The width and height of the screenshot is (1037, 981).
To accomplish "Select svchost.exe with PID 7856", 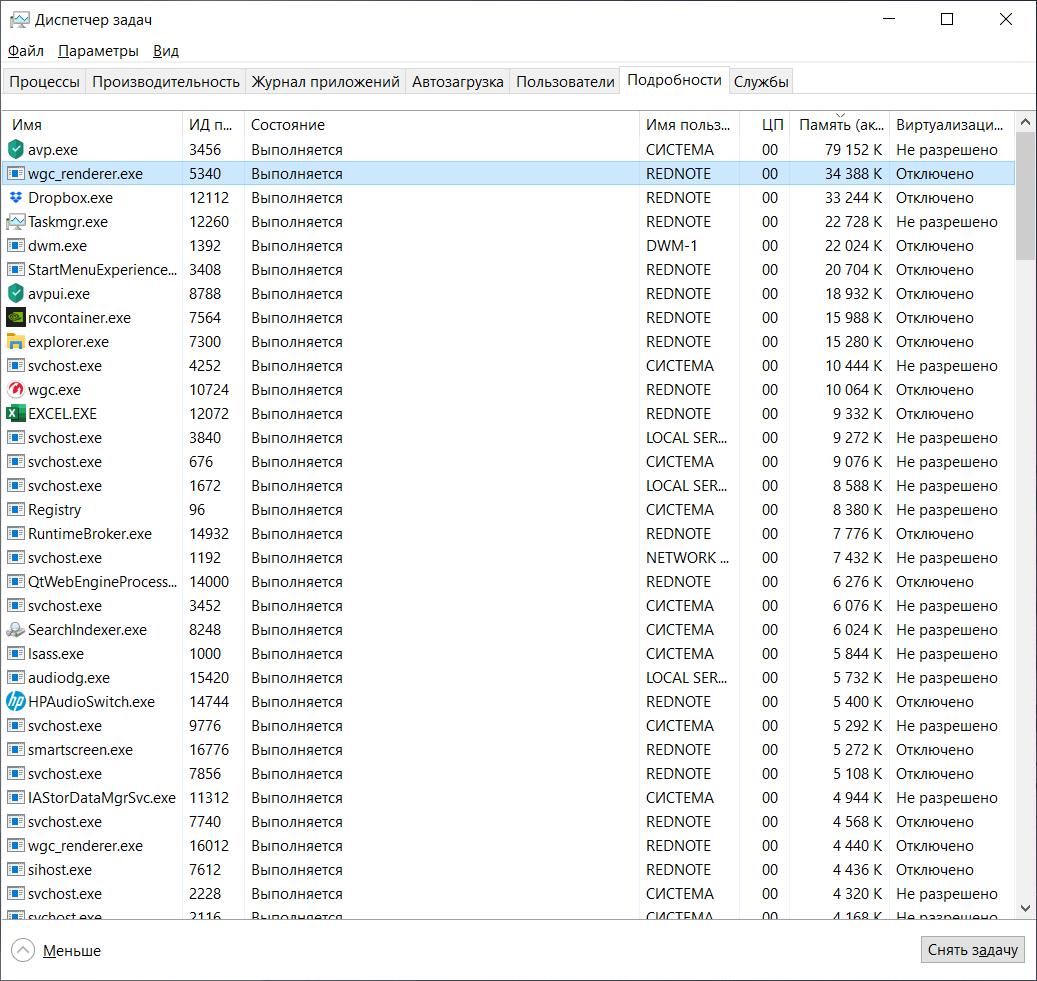I will [509, 774].
